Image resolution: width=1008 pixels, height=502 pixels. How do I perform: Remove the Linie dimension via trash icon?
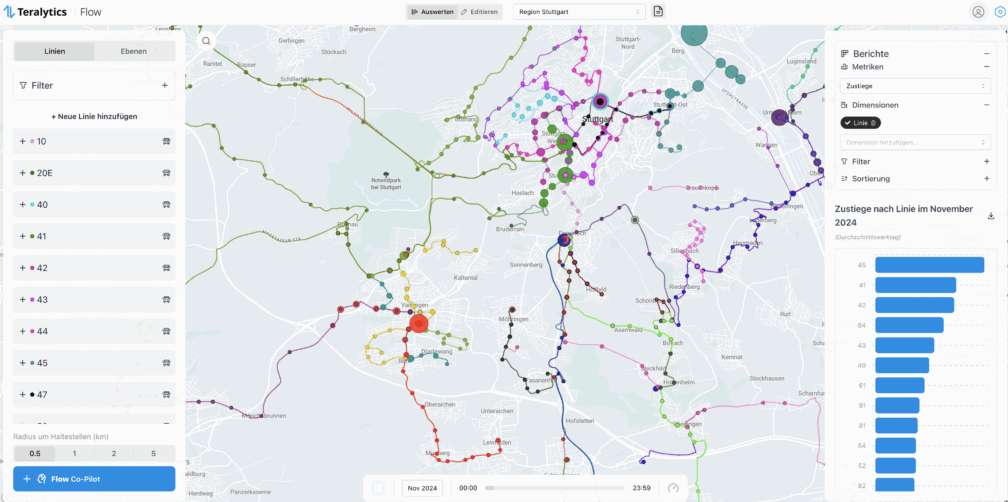coord(874,122)
